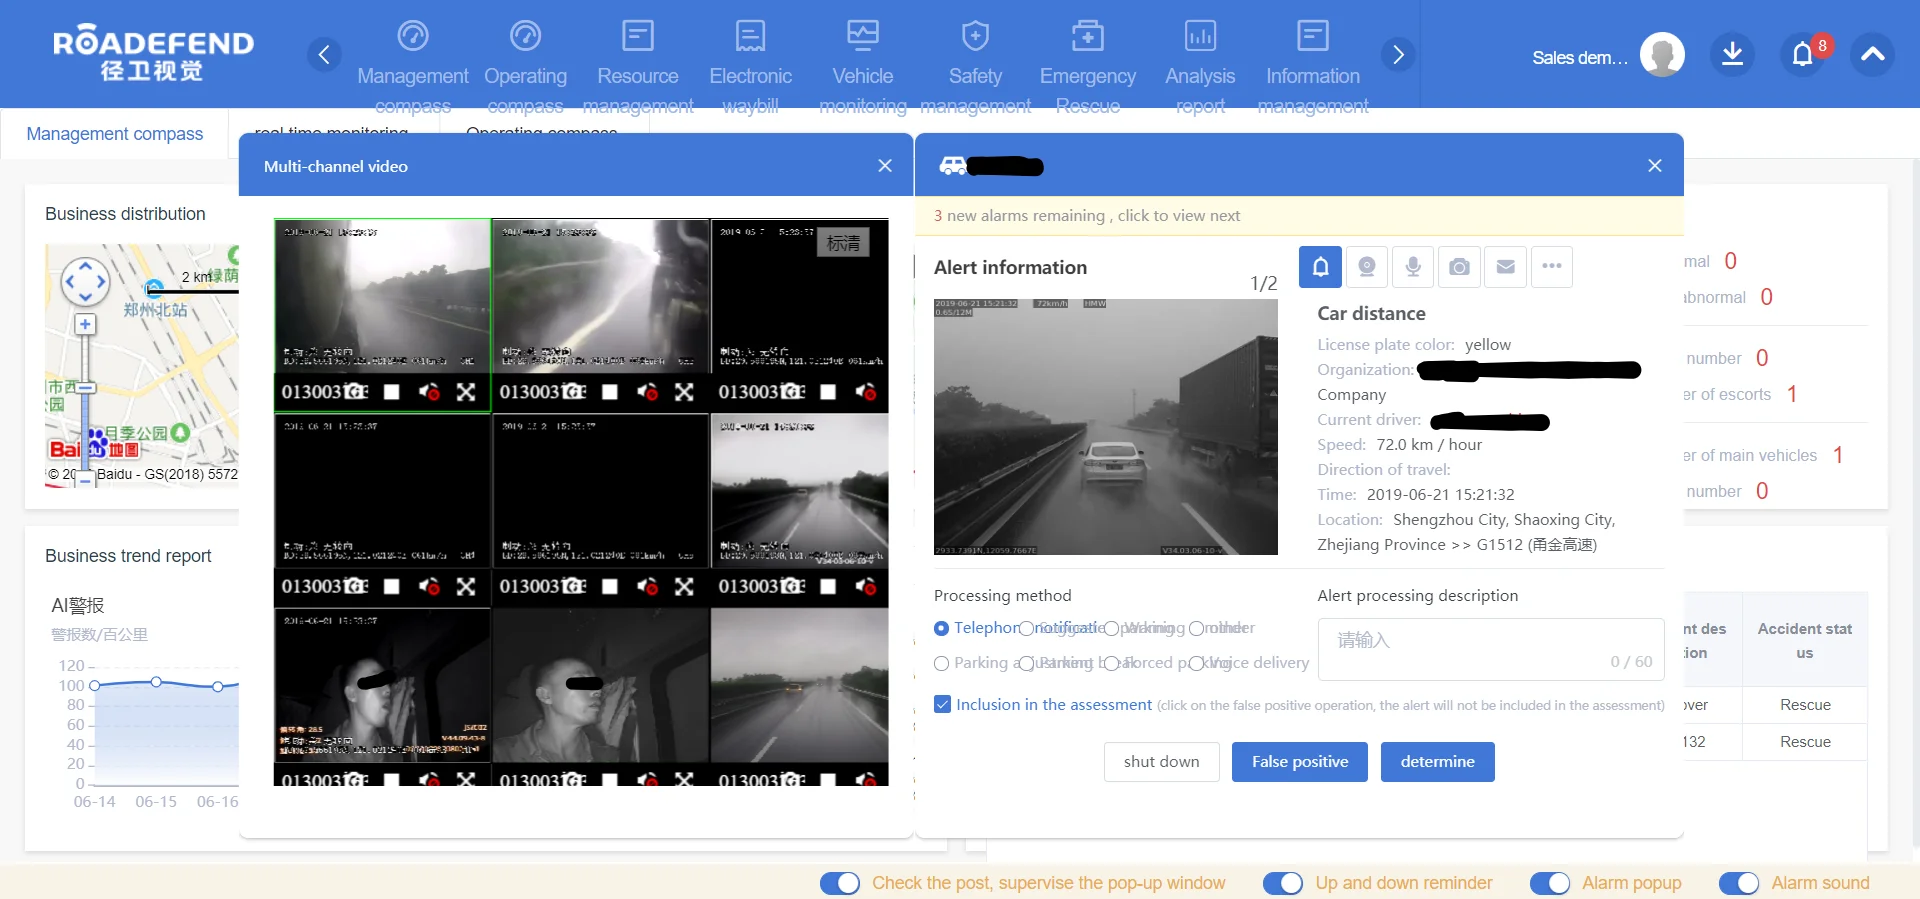Click the microphone icon in alert toolbar
The width and height of the screenshot is (1920, 899).
1413,267
